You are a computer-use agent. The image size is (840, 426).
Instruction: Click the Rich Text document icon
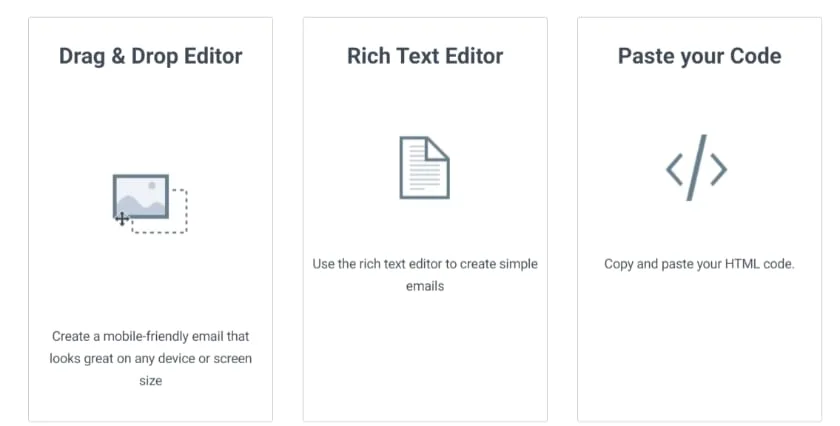(425, 168)
